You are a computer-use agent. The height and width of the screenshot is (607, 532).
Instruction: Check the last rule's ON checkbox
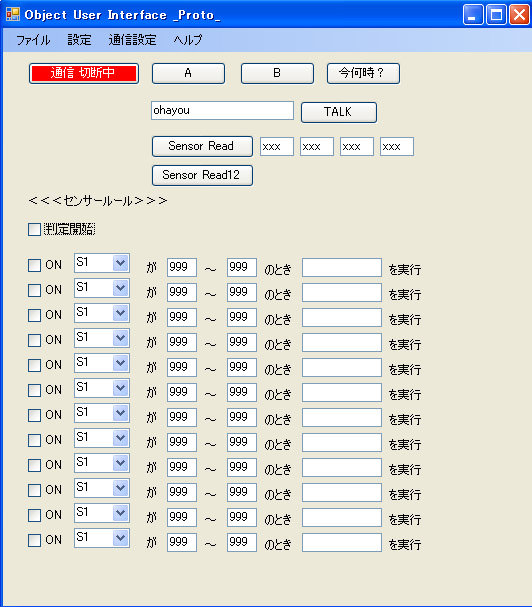point(34,540)
